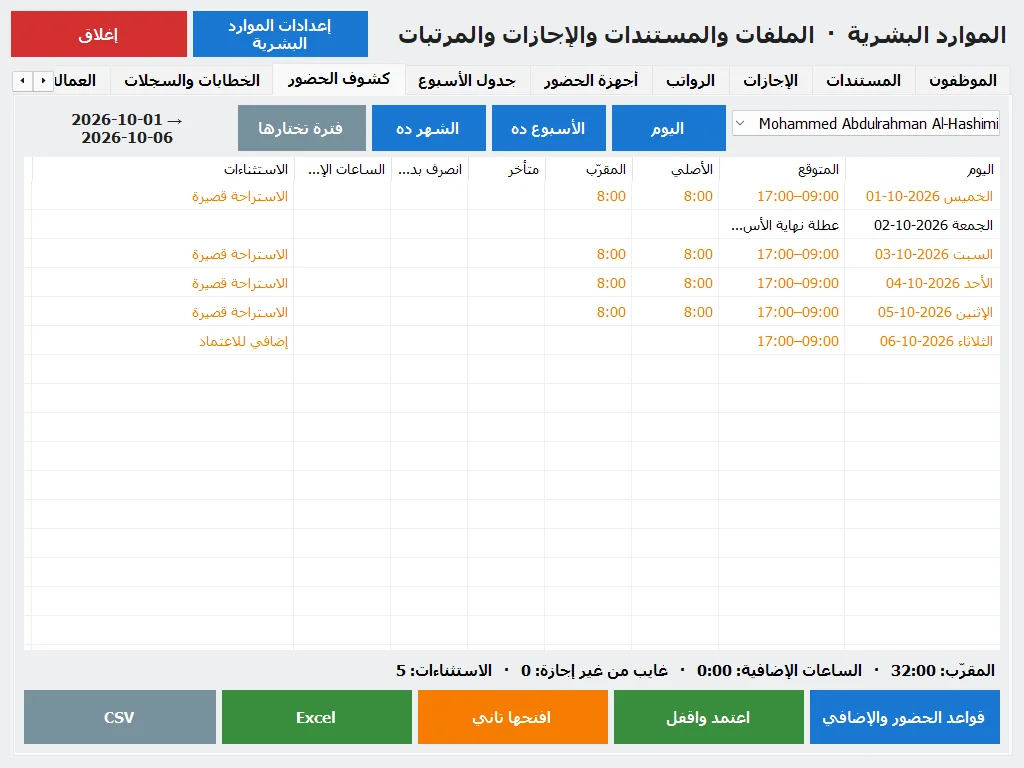Select the كشوف الحضور tab
This screenshot has width=1024, height=768.
click(339, 79)
